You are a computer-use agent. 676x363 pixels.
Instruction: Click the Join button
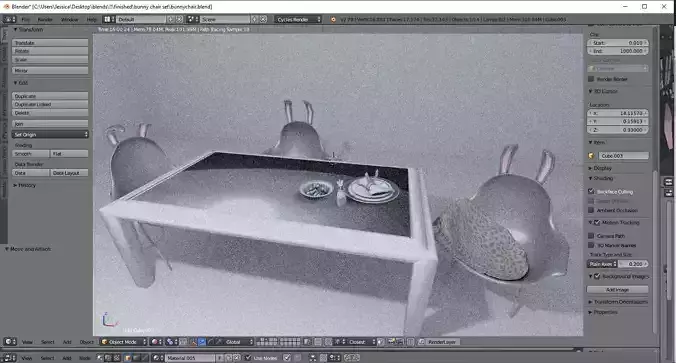point(50,124)
